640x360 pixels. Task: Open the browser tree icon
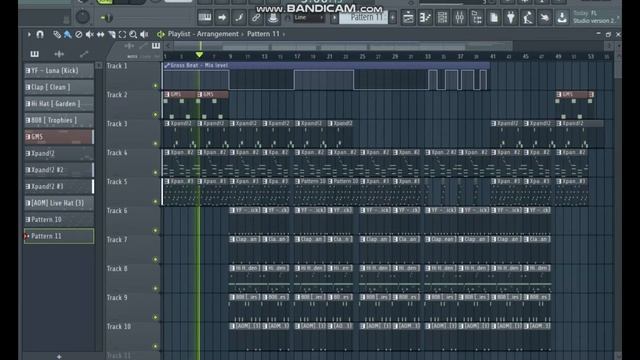pos(477,18)
